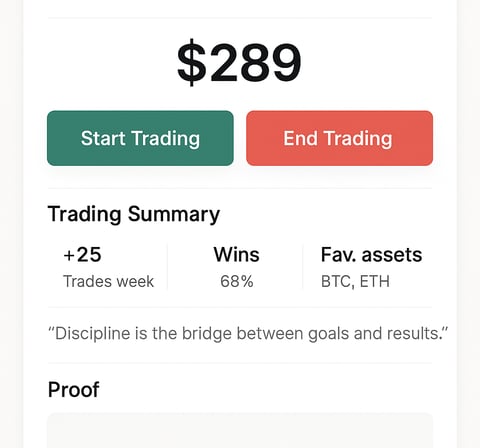Select the $289 balance amount
This screenshot has height=448, width=480.
point(239,63)
